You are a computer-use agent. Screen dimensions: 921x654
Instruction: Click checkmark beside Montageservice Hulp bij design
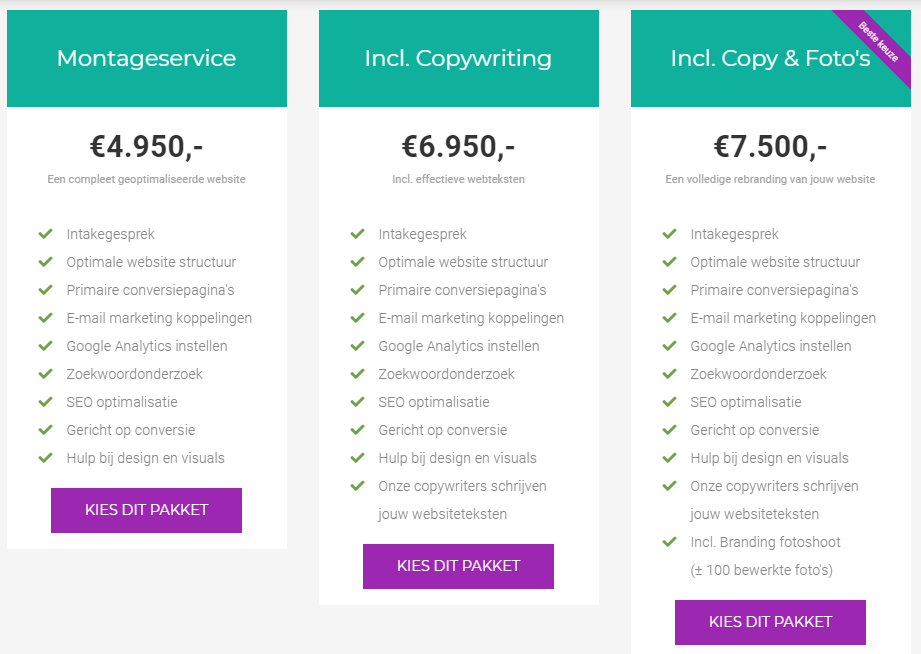[45, 458]
